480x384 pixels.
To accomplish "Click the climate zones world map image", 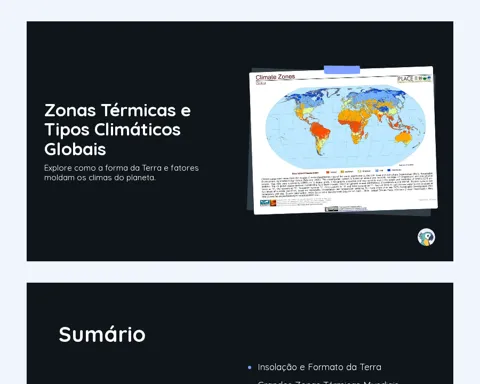I will pyautogui.click(x=343, y=140).
